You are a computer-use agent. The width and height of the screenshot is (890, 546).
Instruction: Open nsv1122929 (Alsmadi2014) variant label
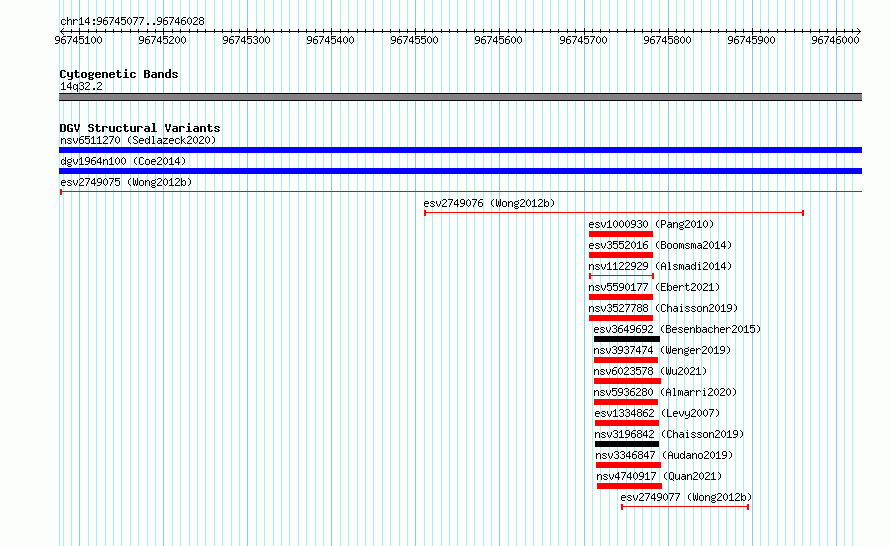[660, 266]
